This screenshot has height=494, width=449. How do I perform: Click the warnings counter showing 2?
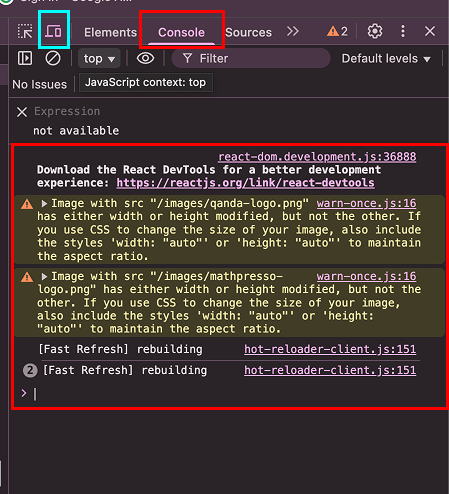pyautogui.click(x=337, y=31)
